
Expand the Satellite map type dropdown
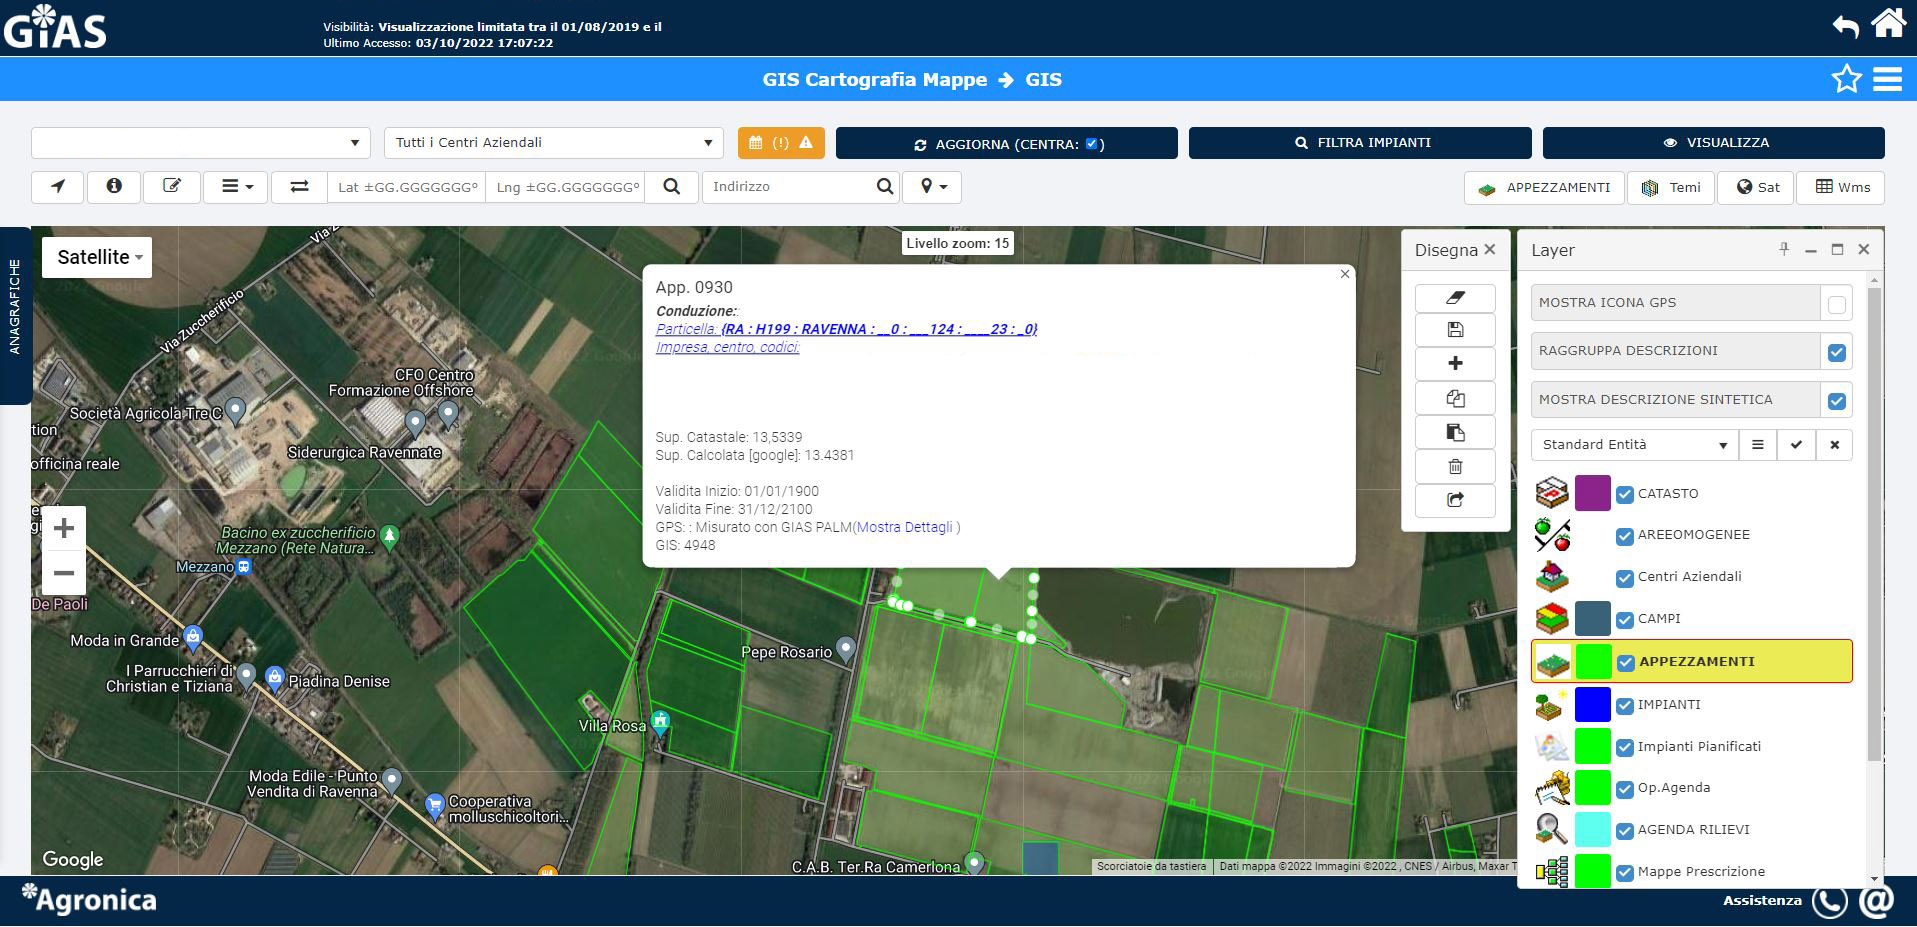coord(97,257)
